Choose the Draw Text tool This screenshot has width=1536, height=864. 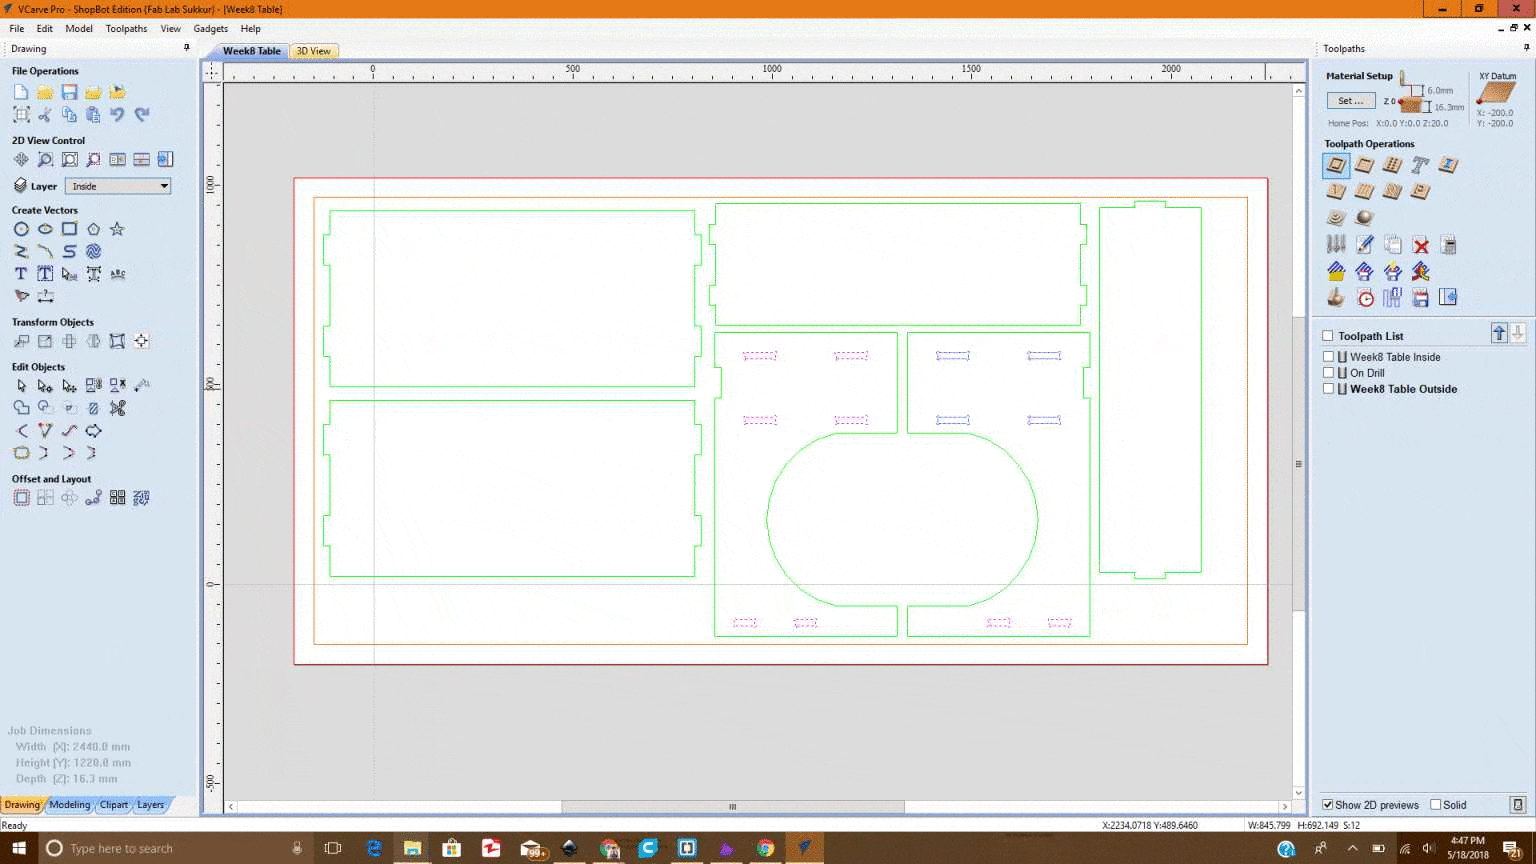(21, 274)
